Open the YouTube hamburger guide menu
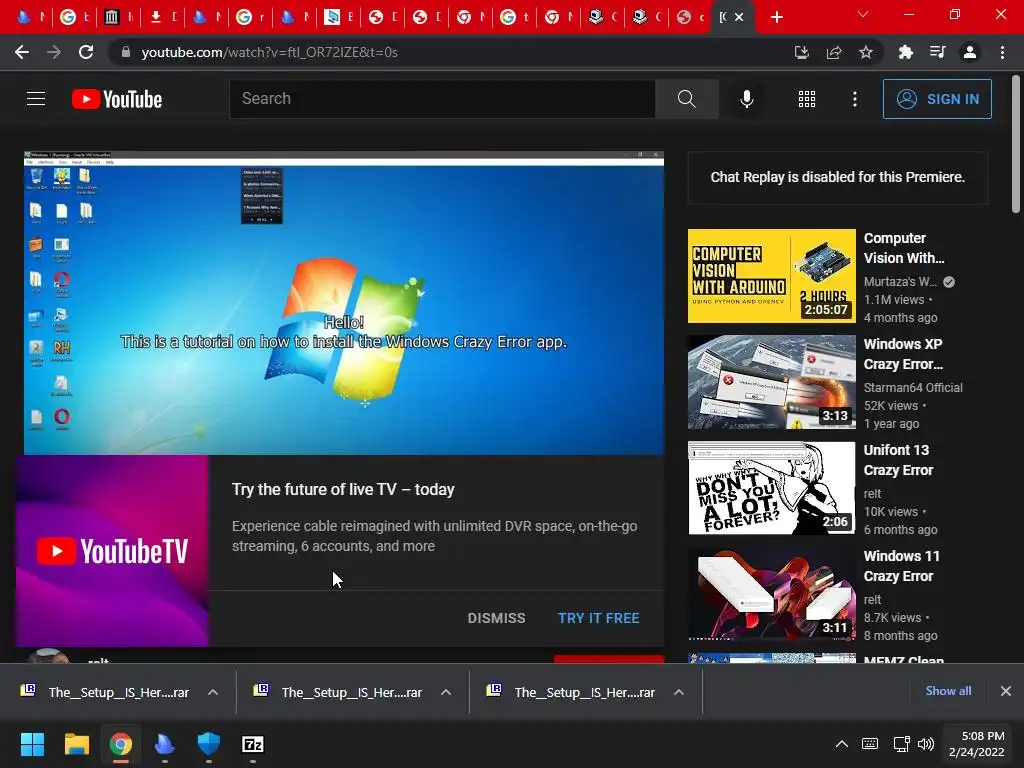This screenshot has height=768, width=1024. 36,99
